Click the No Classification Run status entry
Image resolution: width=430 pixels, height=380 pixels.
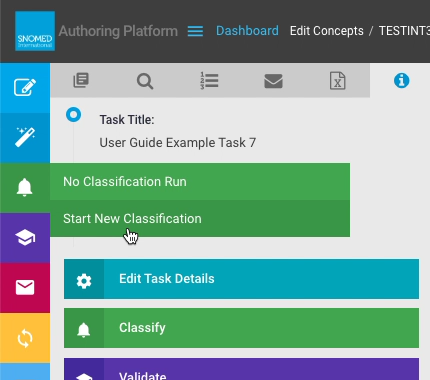(x=200, y=182)
